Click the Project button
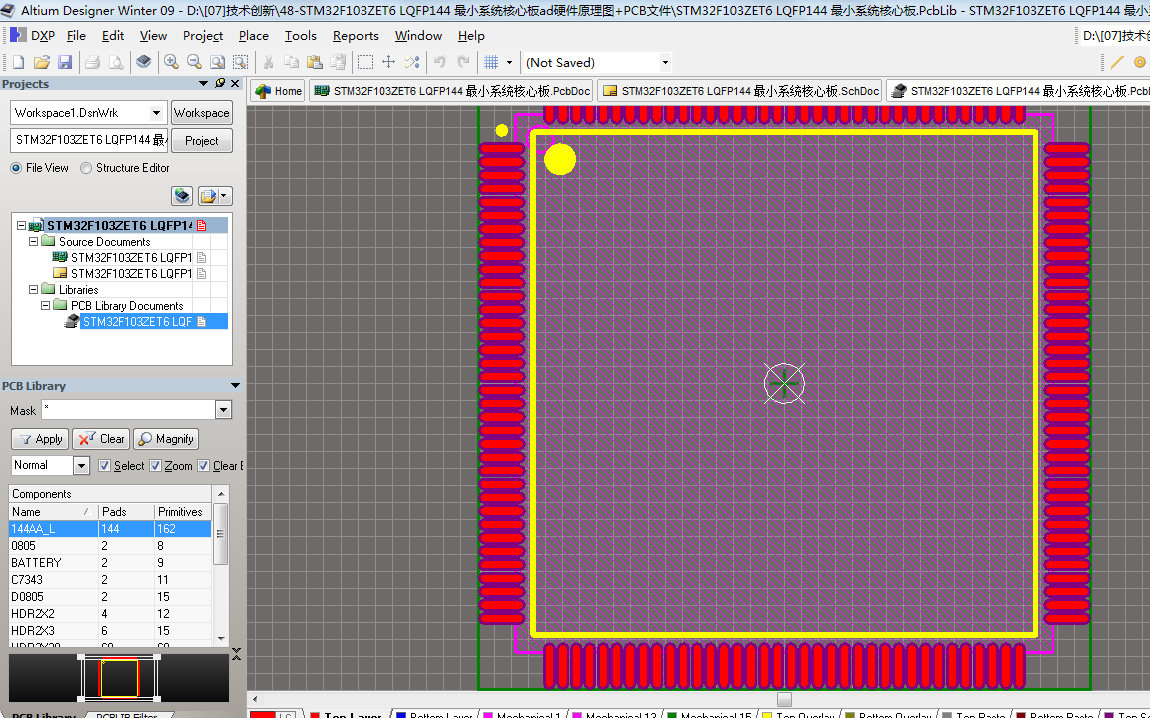 point(202,141)
